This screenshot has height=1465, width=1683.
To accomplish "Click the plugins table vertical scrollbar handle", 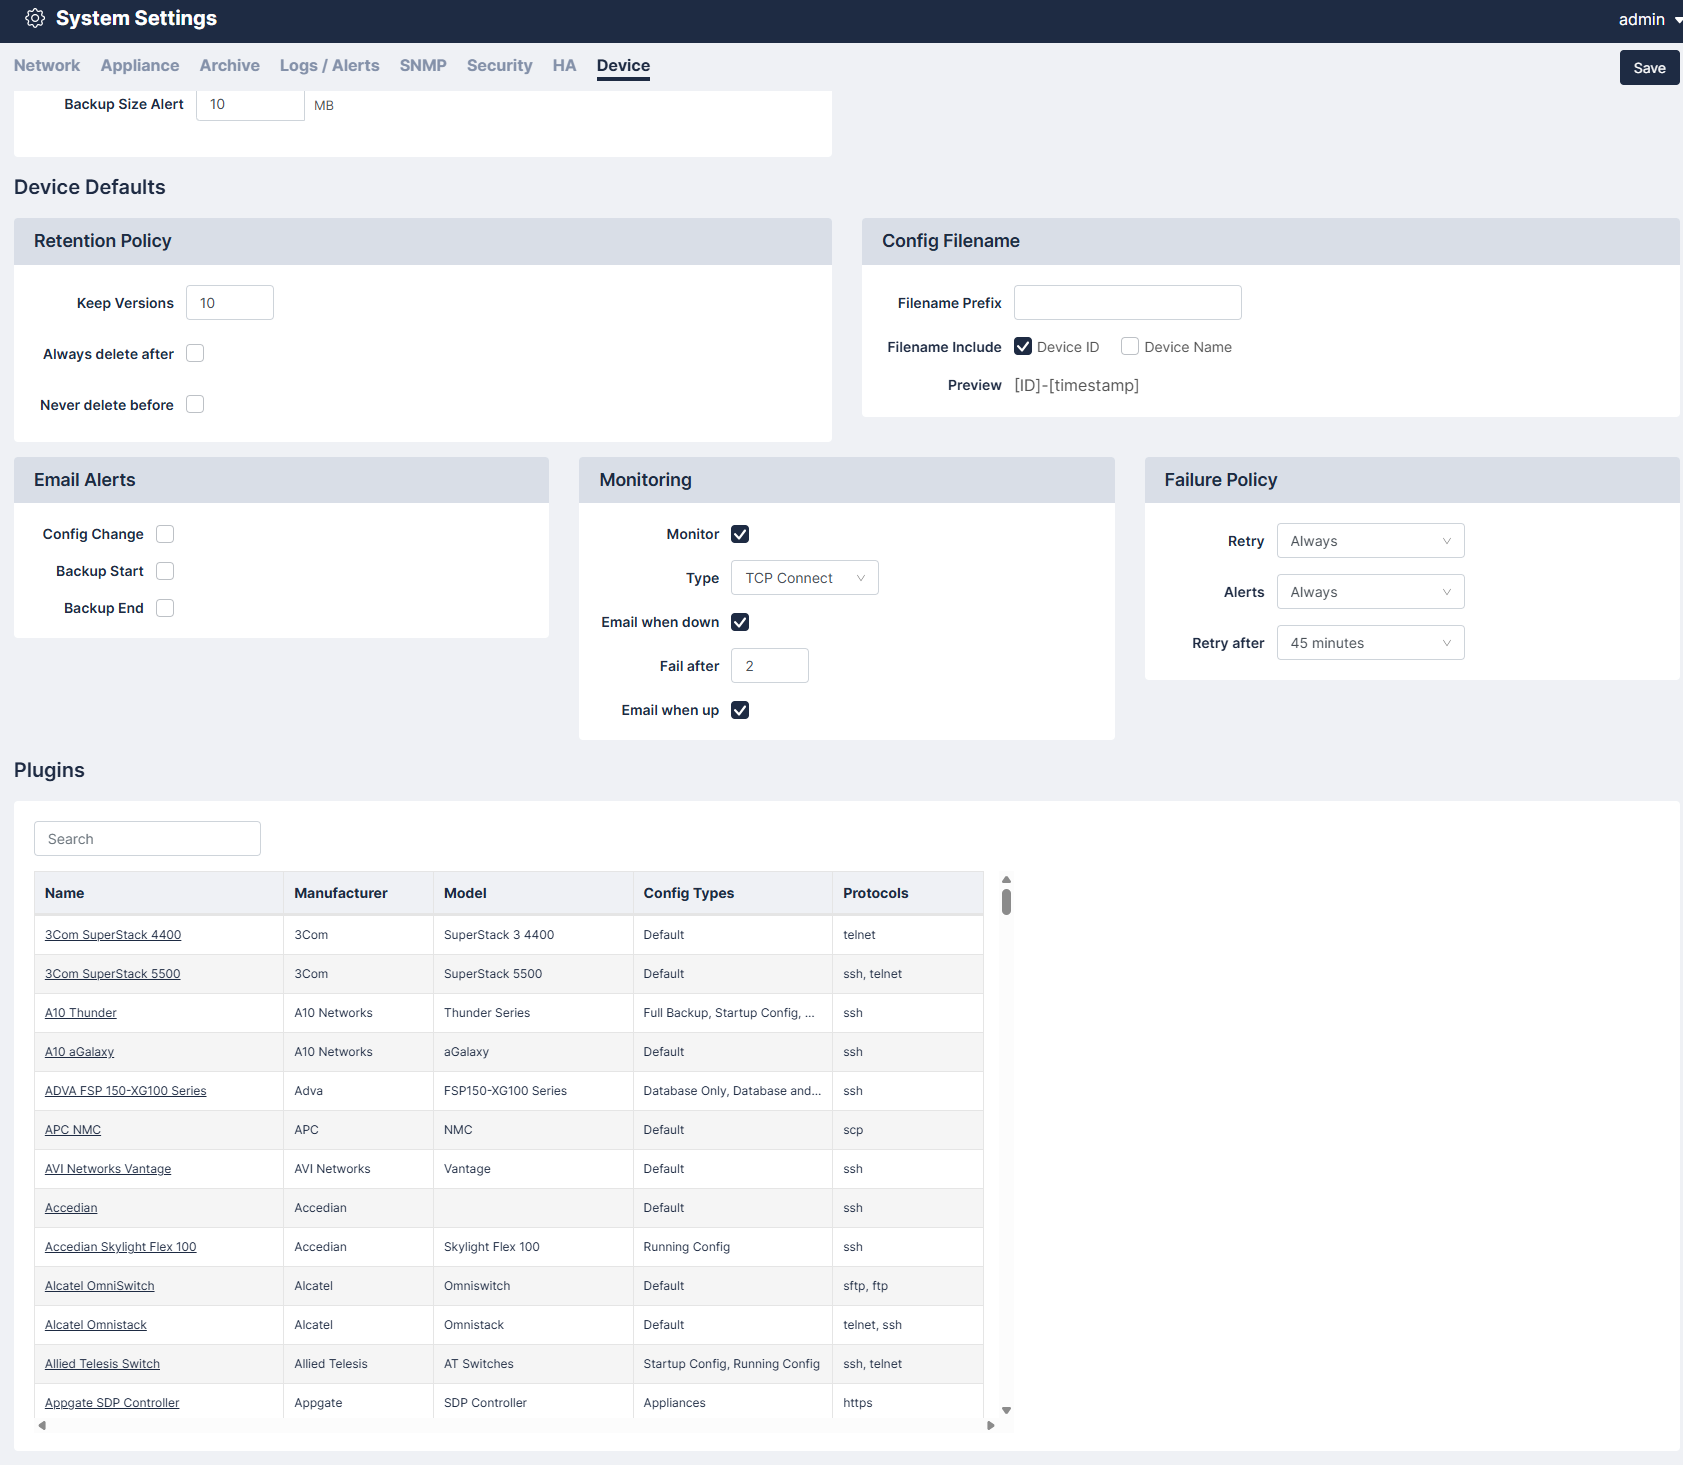I will tap(1006, 902).
